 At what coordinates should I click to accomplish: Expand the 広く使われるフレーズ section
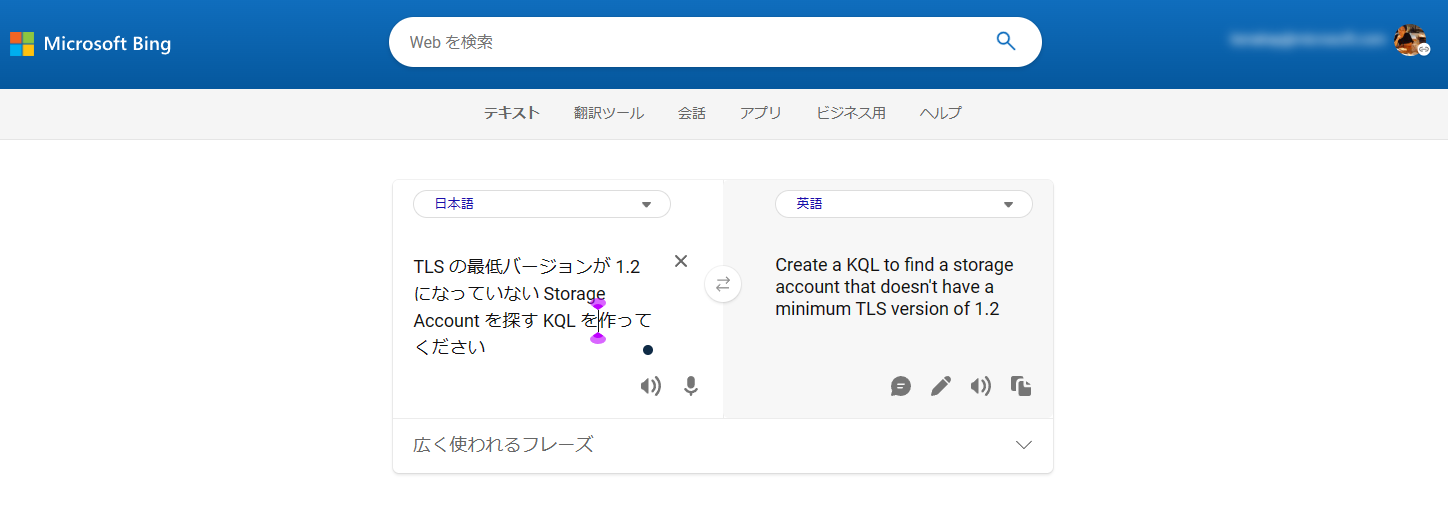[723, 445]
